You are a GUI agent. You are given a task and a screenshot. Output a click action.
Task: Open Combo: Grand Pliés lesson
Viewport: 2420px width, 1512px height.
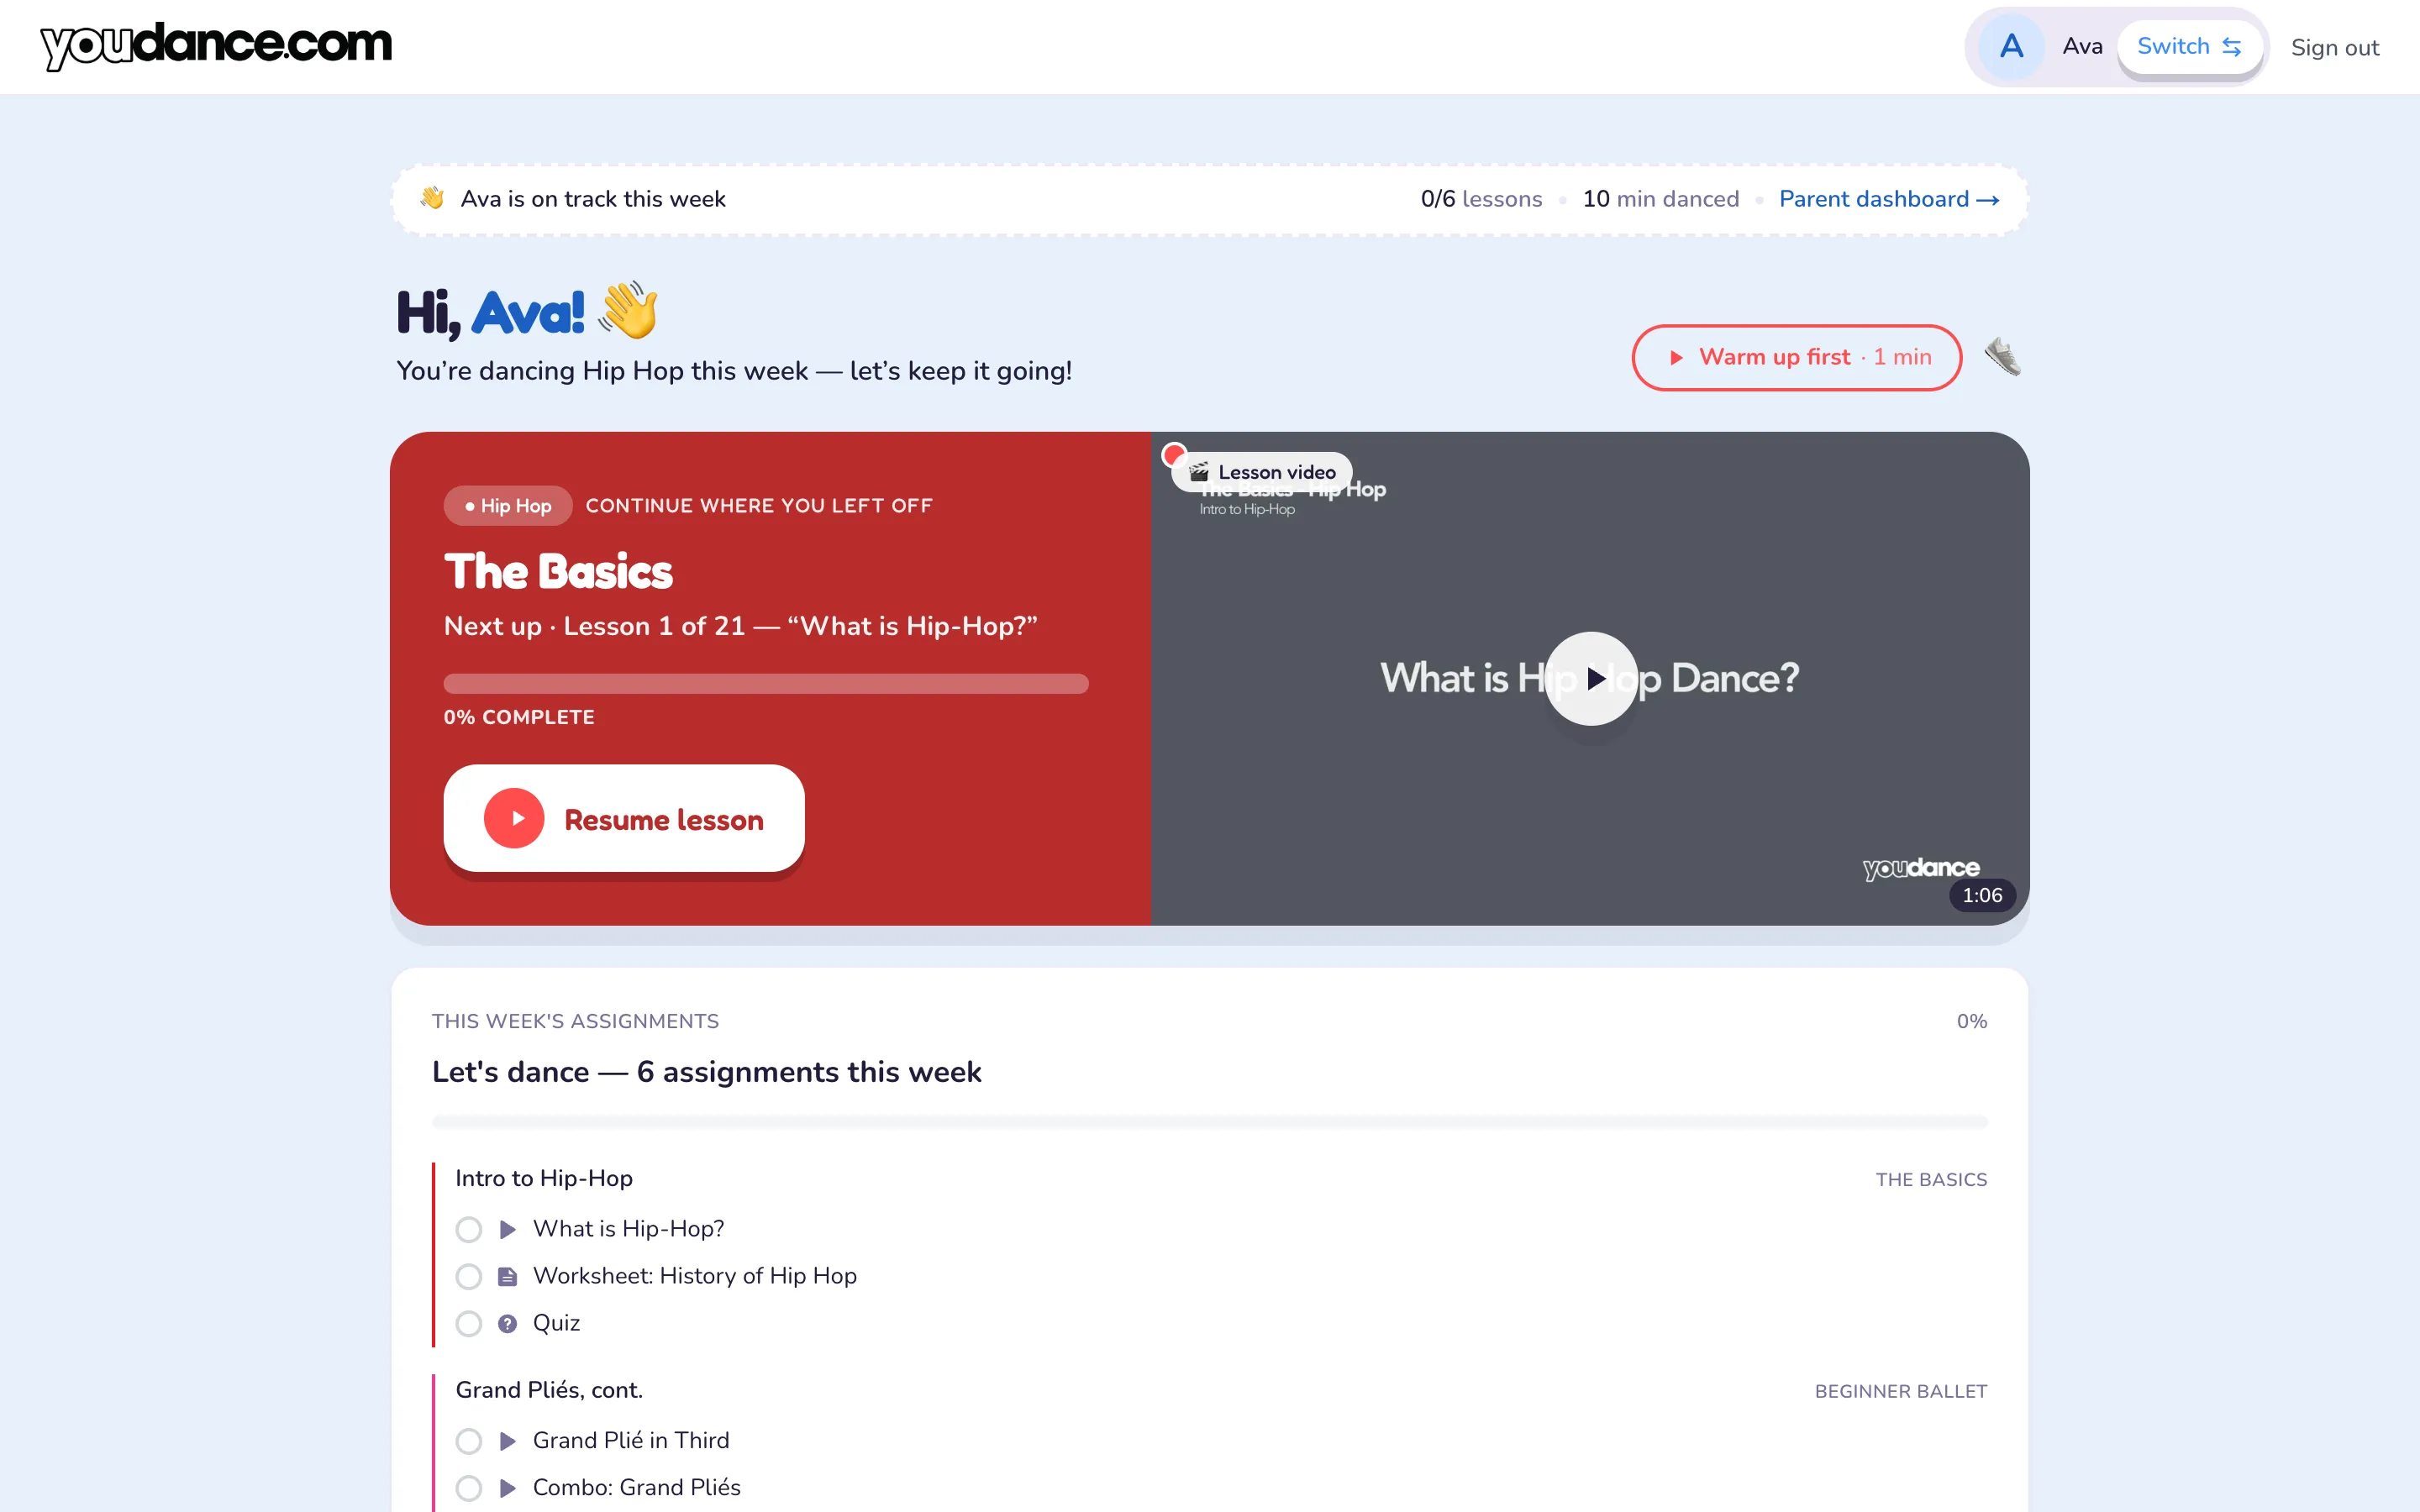pyautogui.click(x=637, y=1487)
